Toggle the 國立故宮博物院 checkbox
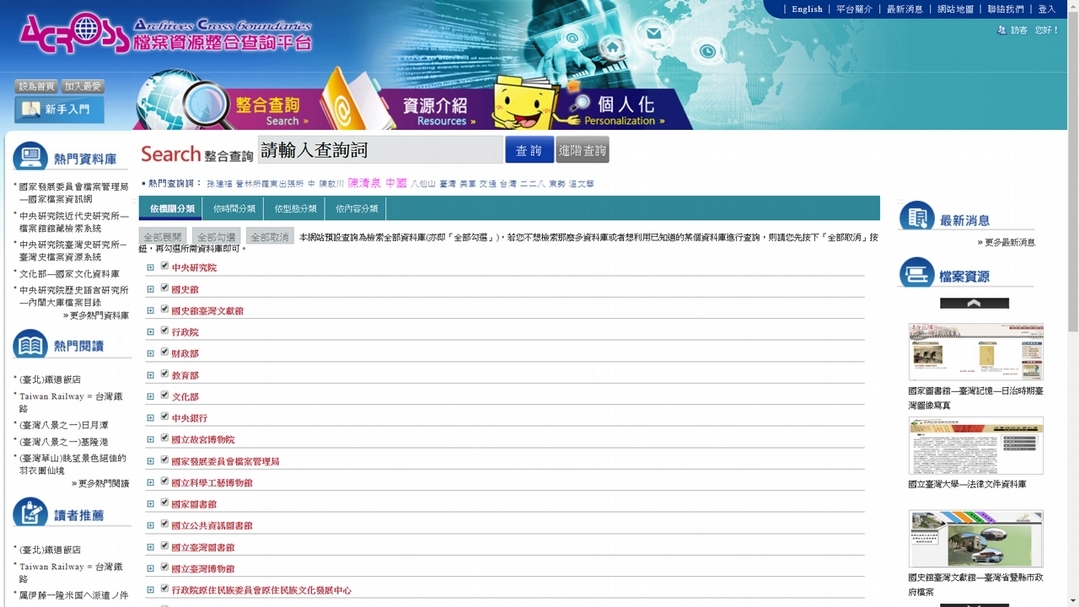 tap(164, 438)
